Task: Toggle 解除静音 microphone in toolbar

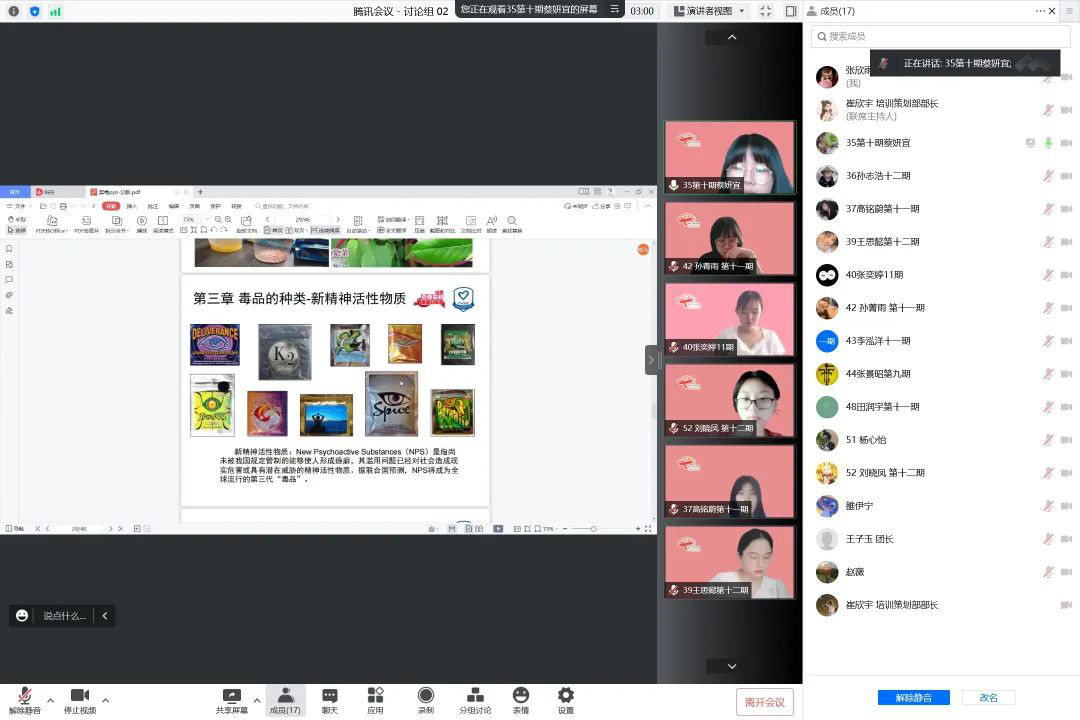Action: click(x=25, y=696)
